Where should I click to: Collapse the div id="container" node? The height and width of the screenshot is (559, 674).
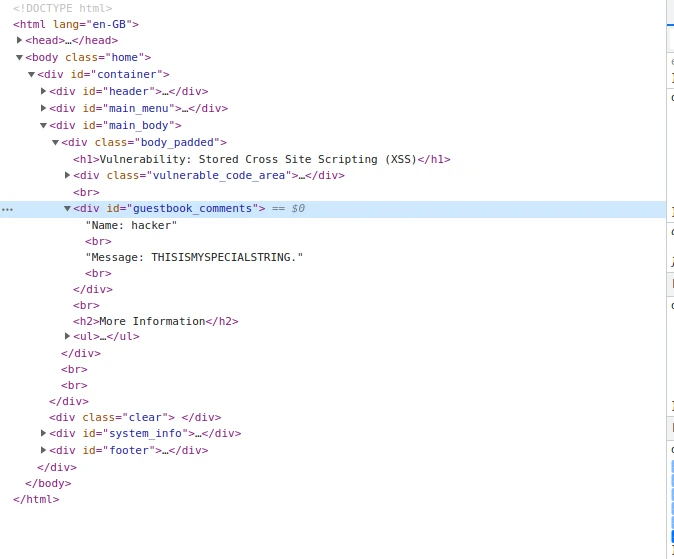tap(32, 75)
